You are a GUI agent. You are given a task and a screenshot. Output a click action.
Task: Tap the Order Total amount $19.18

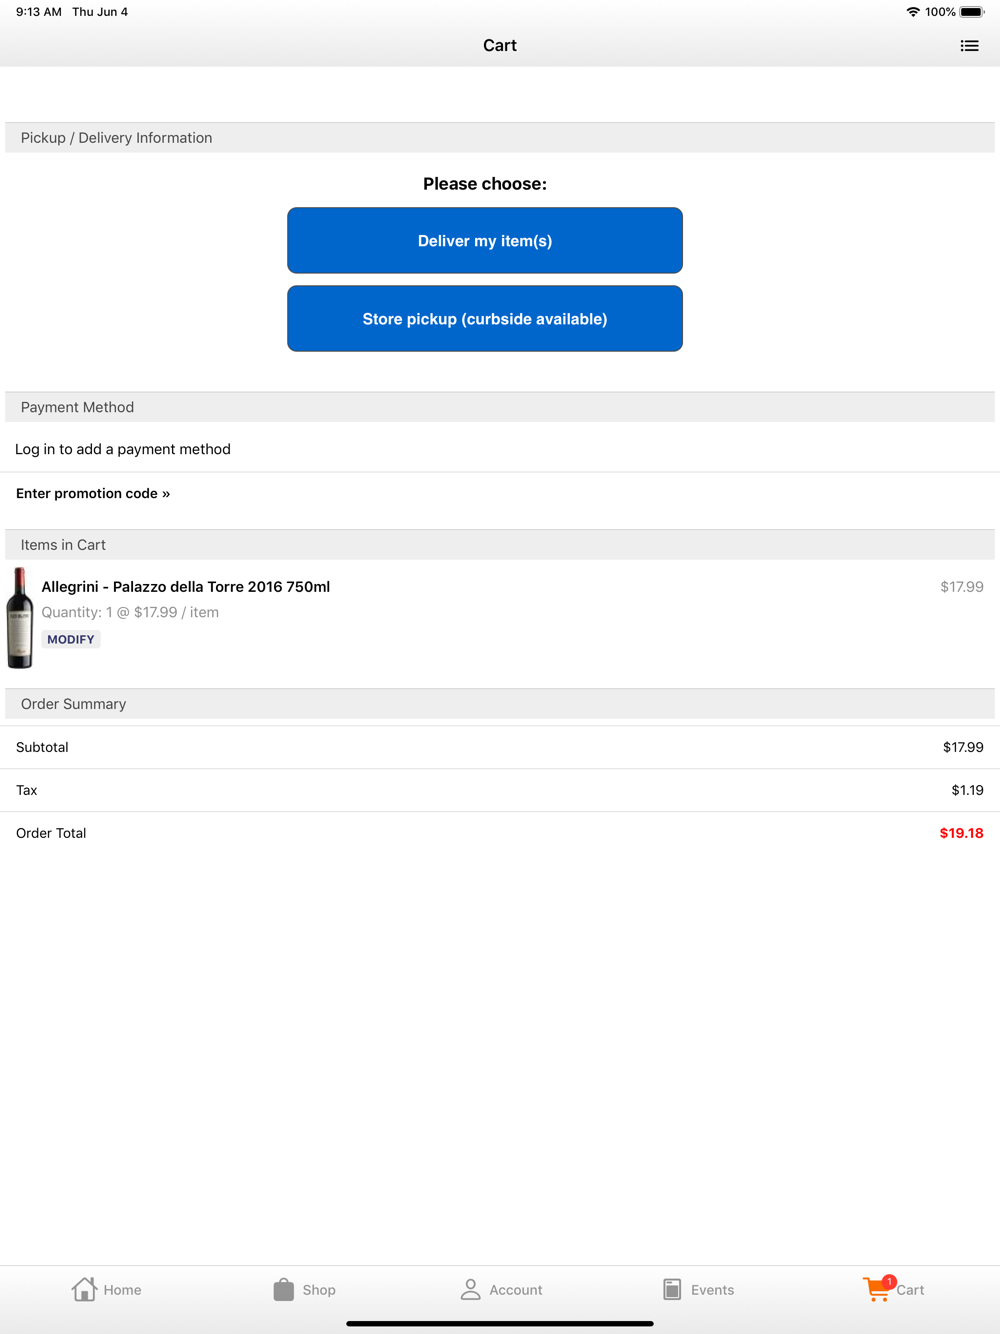point(961,833)
